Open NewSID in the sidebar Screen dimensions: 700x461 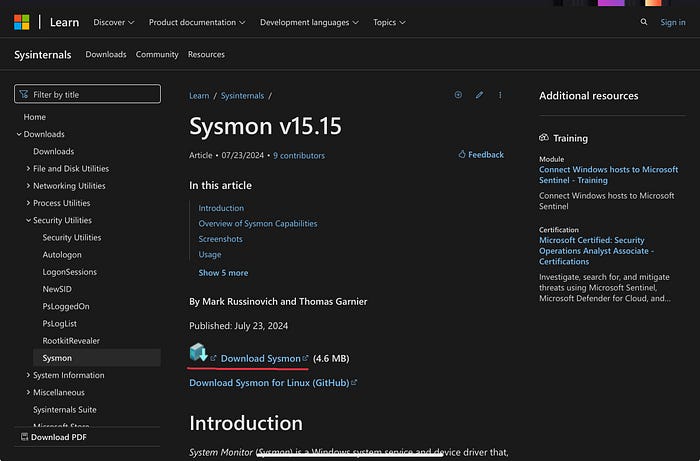tap(57, 289)
